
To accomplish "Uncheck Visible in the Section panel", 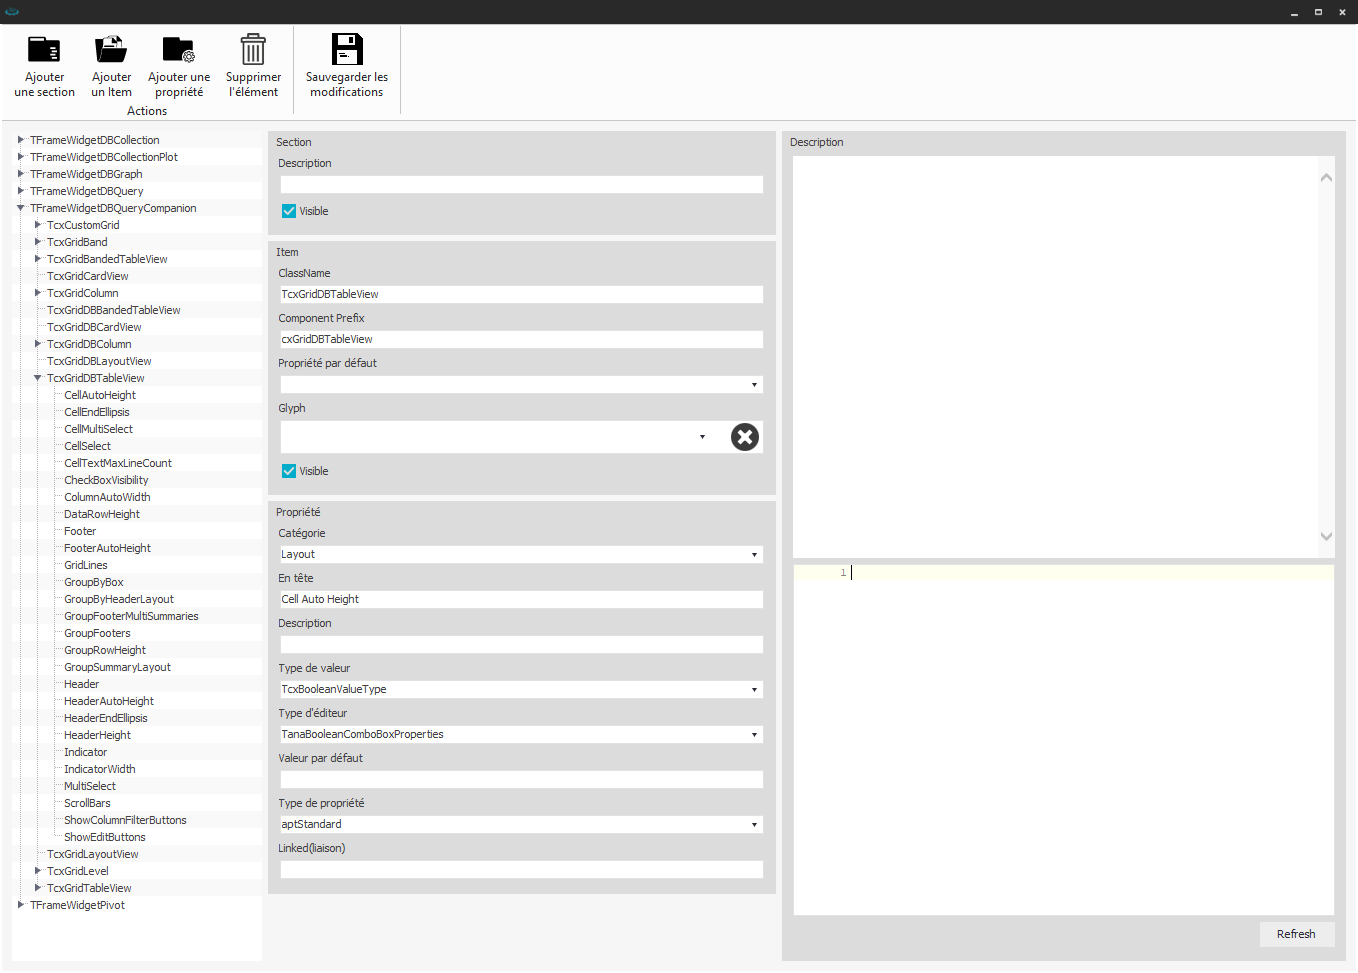I will [x=289, y=211].
